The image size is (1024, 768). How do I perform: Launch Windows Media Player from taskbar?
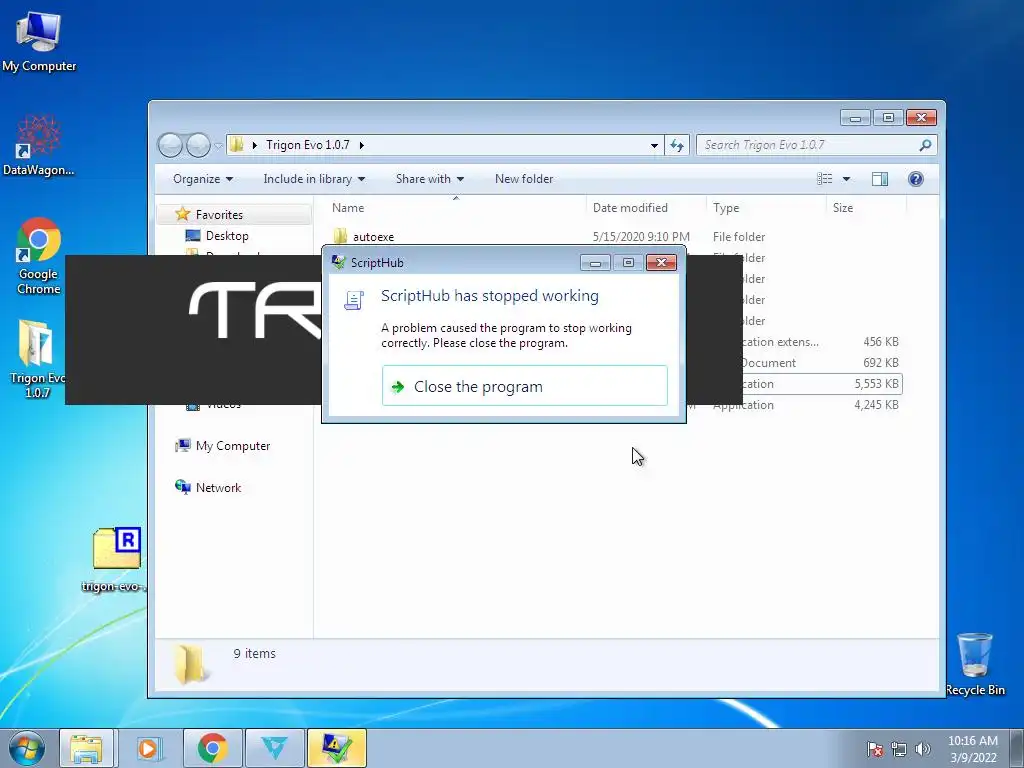pyautogui.click(x=148, y=748)
